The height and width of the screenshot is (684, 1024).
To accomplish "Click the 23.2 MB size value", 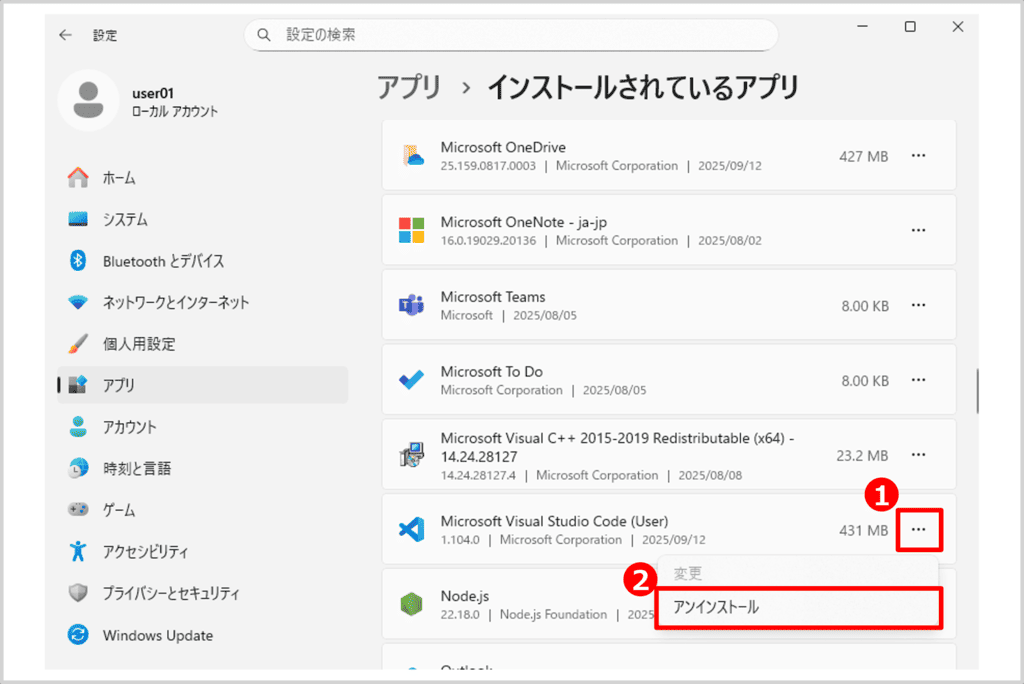I will (x=862, y=455).
